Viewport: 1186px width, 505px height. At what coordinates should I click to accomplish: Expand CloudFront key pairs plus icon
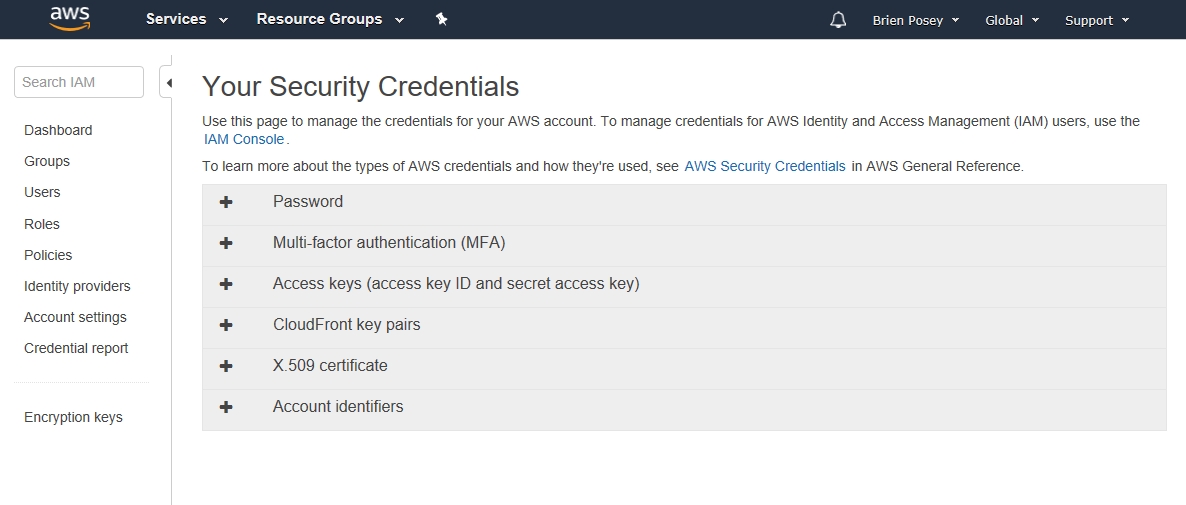pos(225,324)
